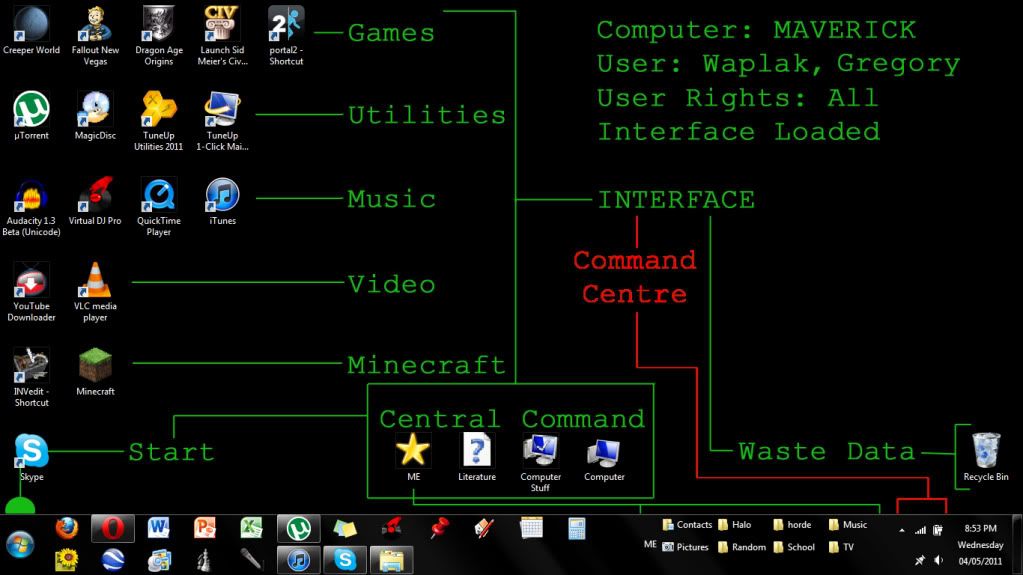Open the calendar icon on the taskbar
The width and height of the screenshot is (1023, 575).
pos(531,528)
